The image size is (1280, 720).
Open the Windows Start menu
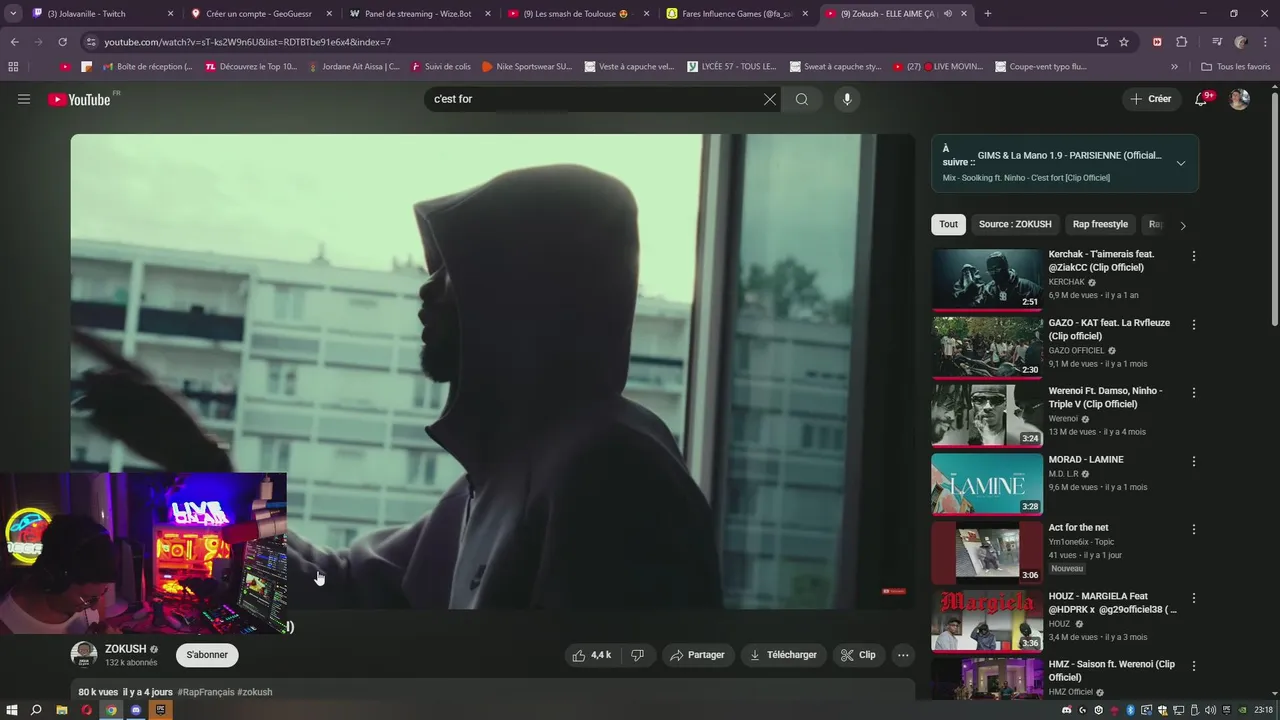(x=12, y=710)
